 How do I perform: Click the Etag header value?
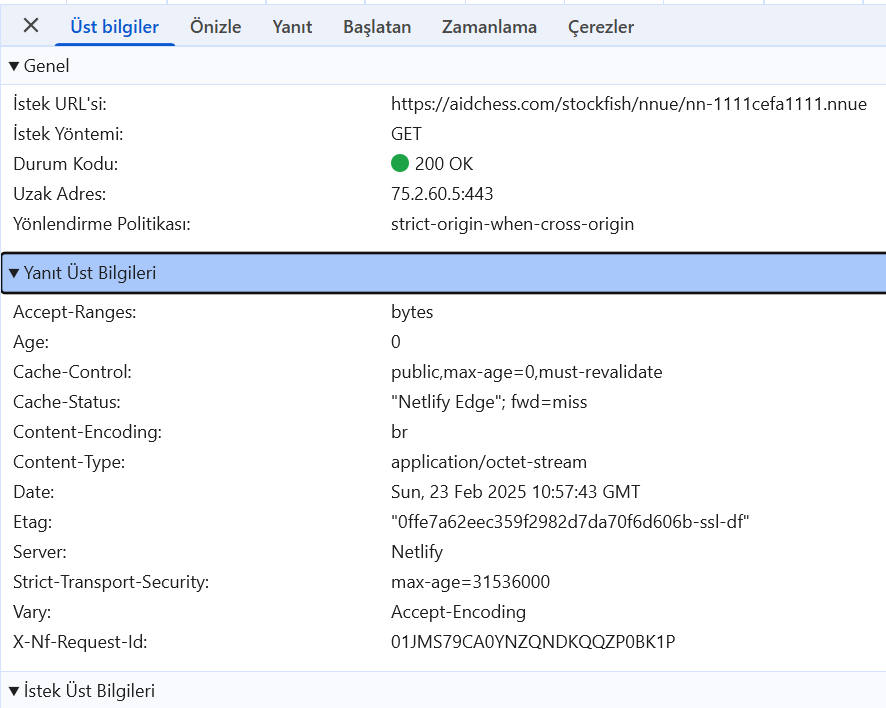click(x=570, y=522)
